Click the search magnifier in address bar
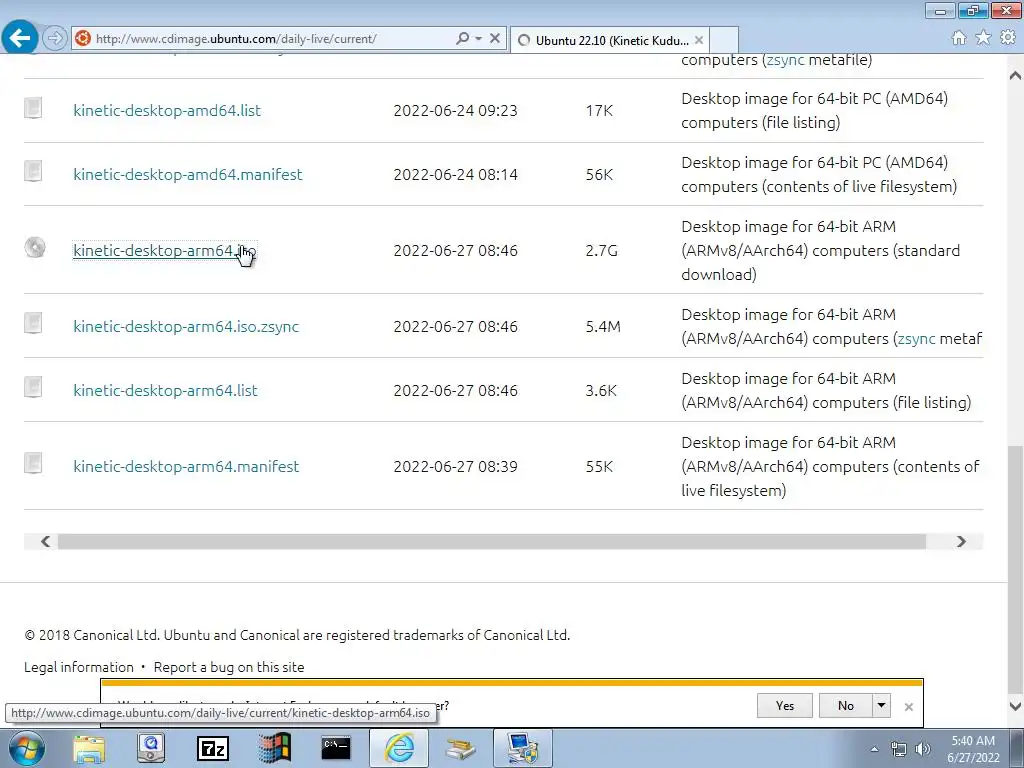 point(463,39)
